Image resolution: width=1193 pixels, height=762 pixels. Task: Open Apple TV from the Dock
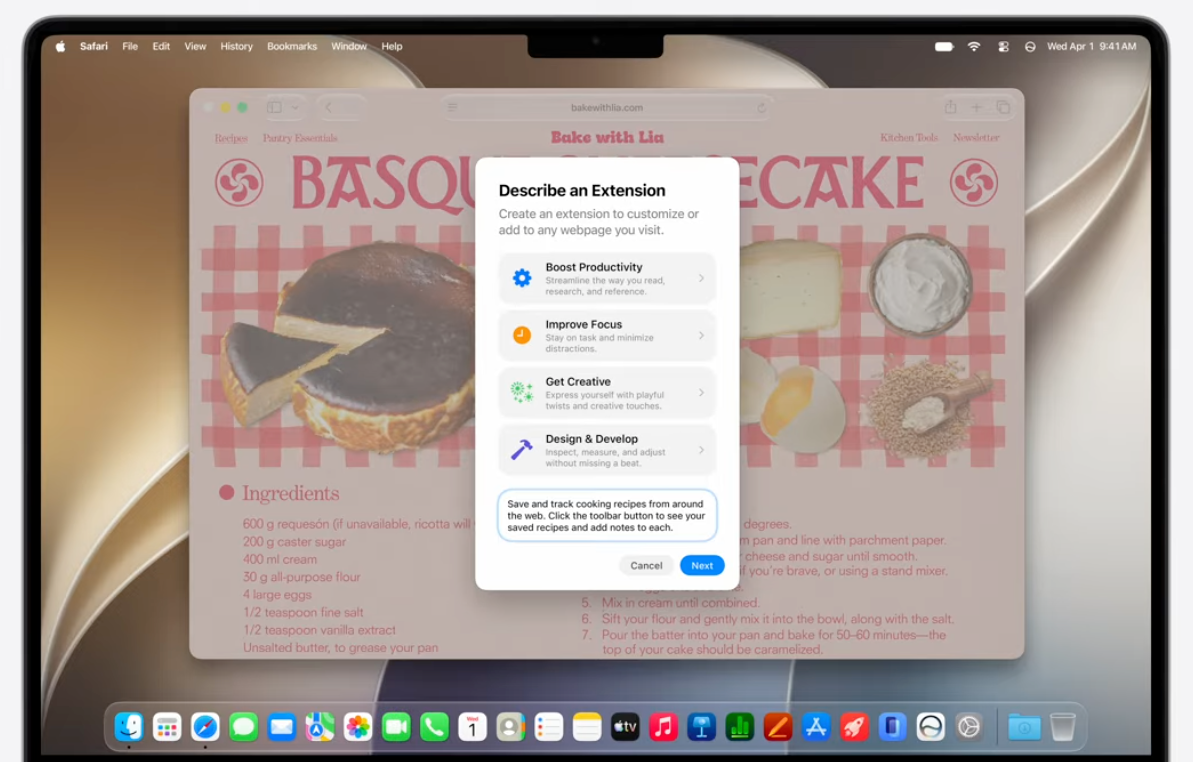coord(625,727)
